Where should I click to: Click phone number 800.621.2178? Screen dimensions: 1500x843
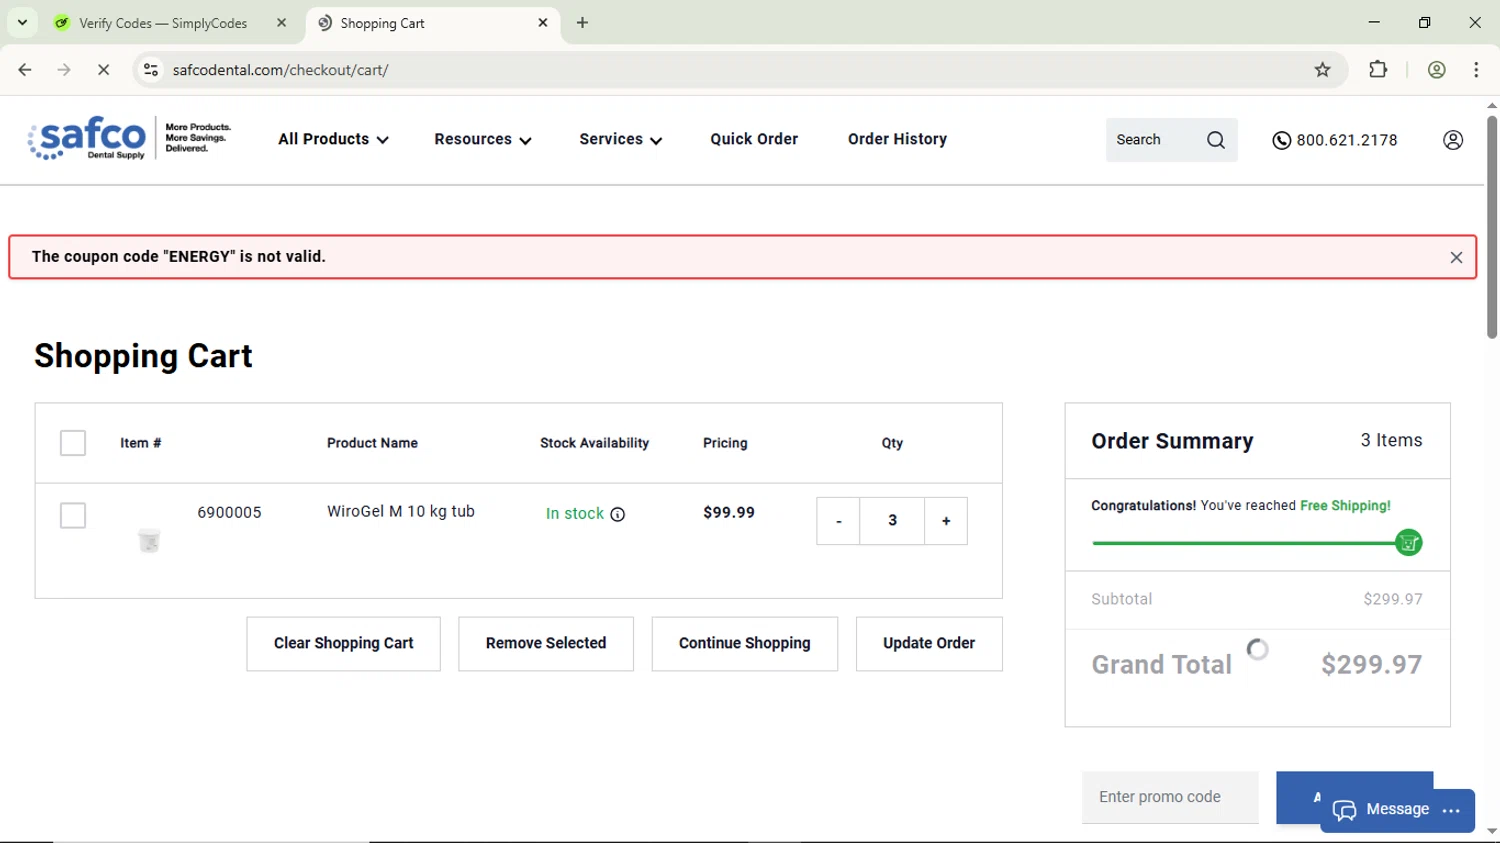point(1347,141)
